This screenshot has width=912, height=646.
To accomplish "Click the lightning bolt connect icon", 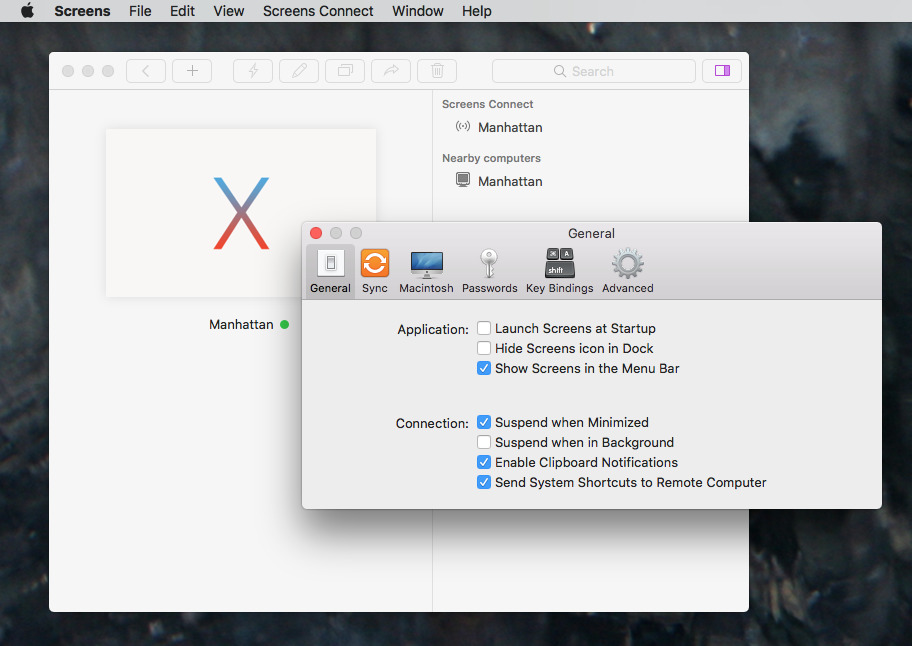I will [x=253, y=71].
